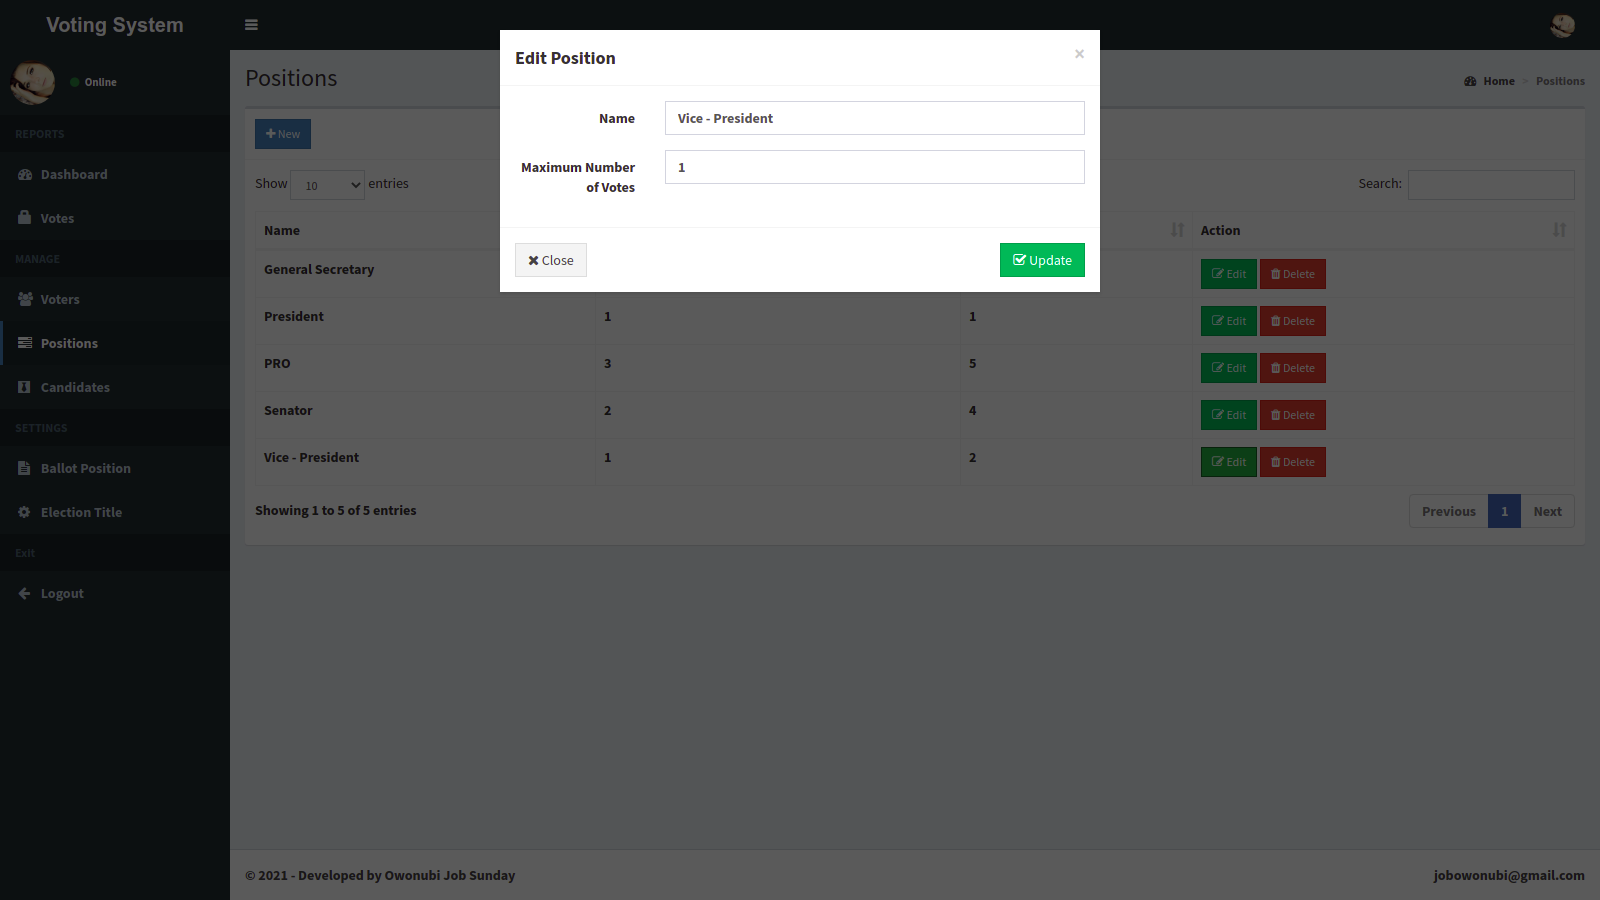
Task: Open the user avatar in top bar
Action: point(1562,25)
